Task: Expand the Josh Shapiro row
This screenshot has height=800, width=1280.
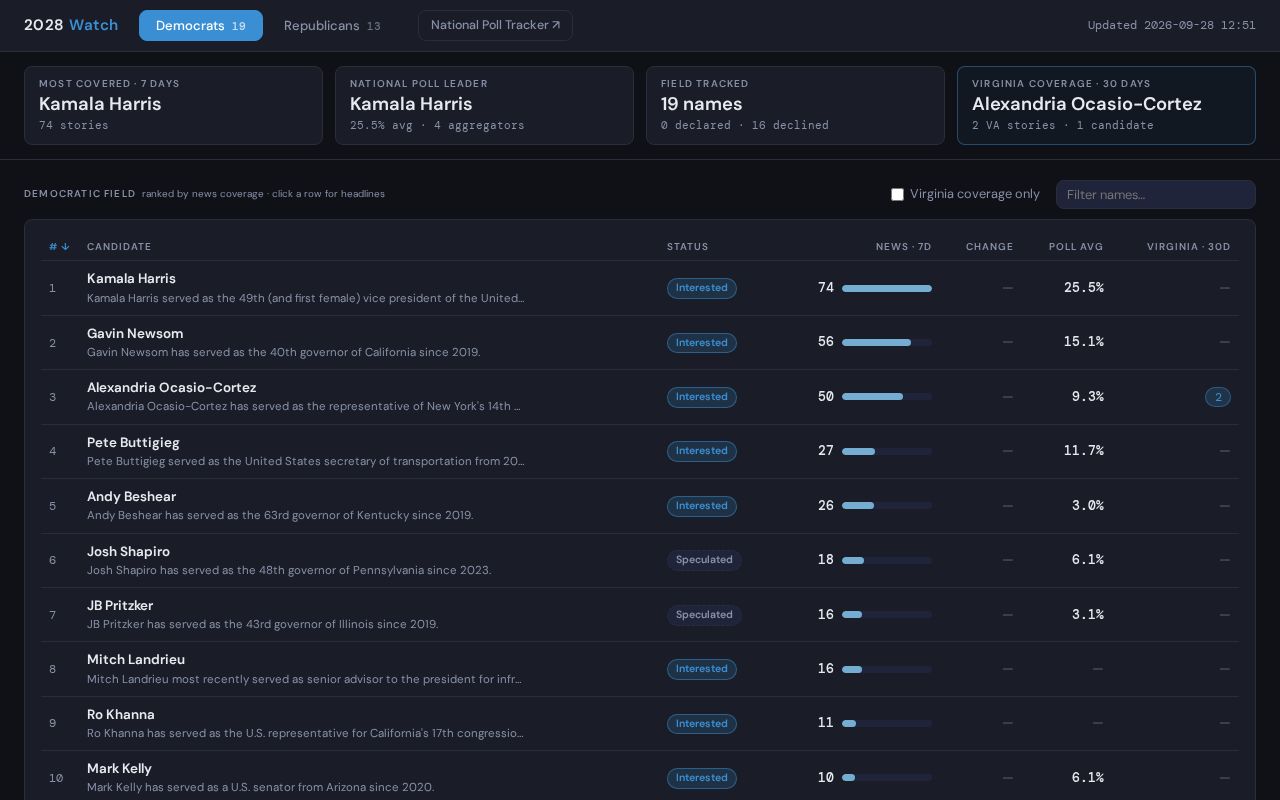Action: (640, 560)
